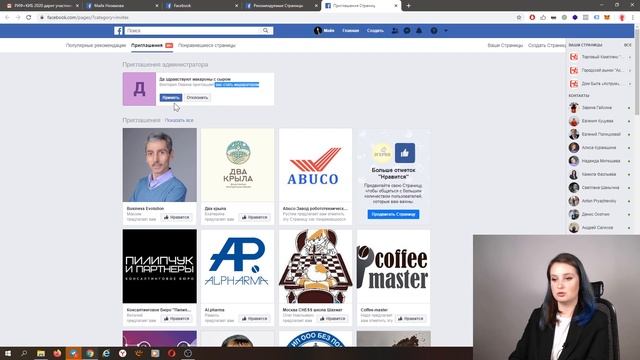Screen dimensions: 640x360
Task: Like the Москва CHESS школа page
Action: tap(332, 318)
